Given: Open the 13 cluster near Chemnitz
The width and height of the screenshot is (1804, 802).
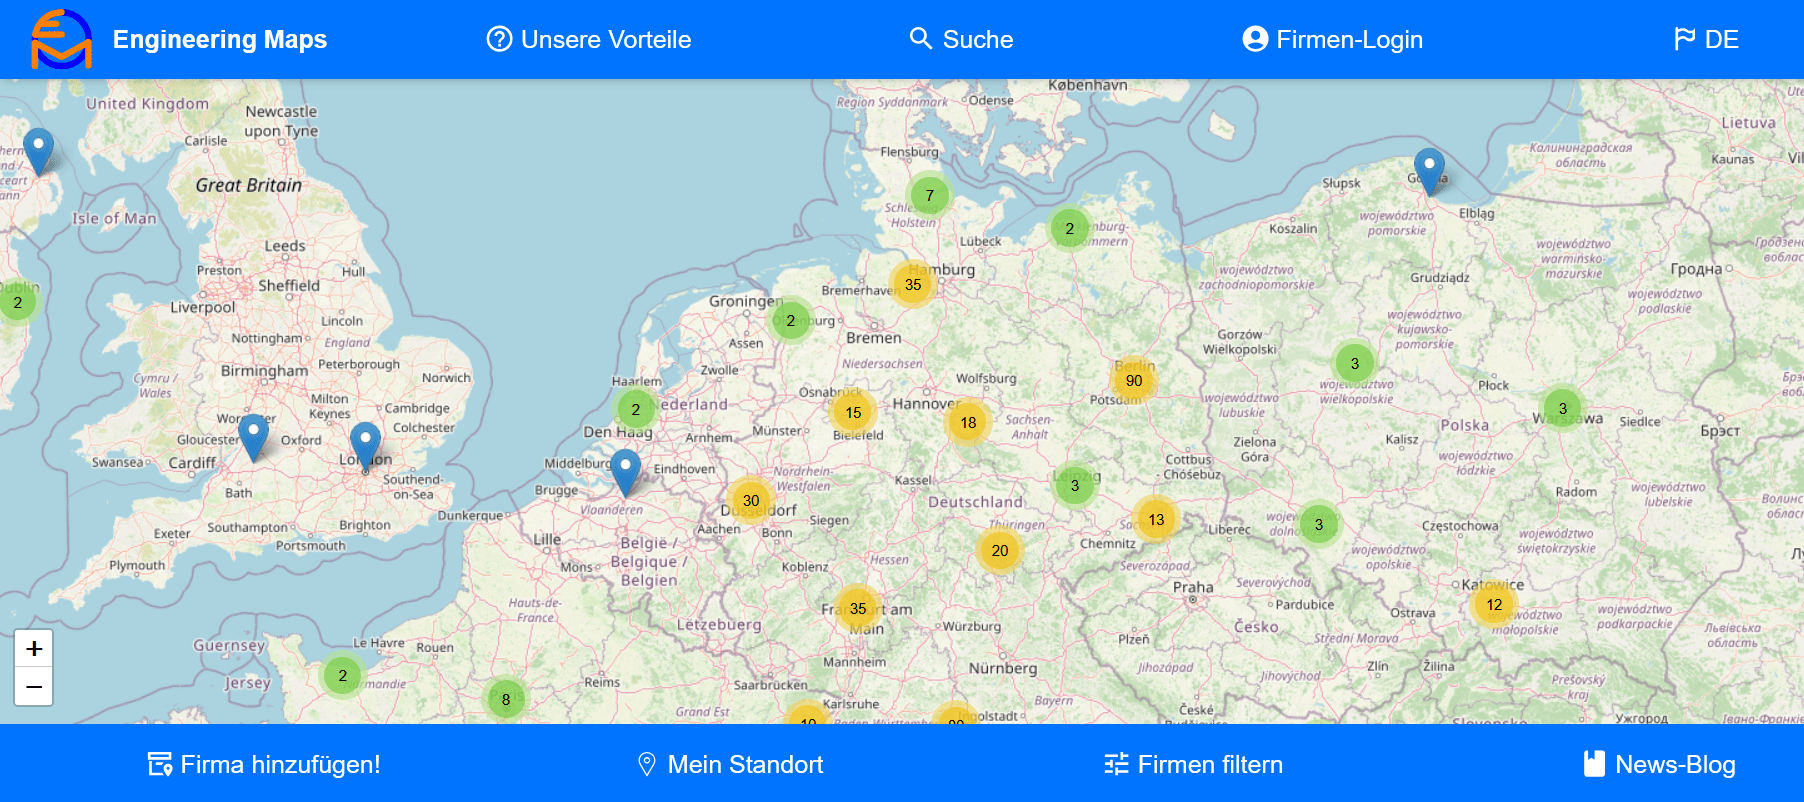Looking at the screenshot, I should 1156,520.
